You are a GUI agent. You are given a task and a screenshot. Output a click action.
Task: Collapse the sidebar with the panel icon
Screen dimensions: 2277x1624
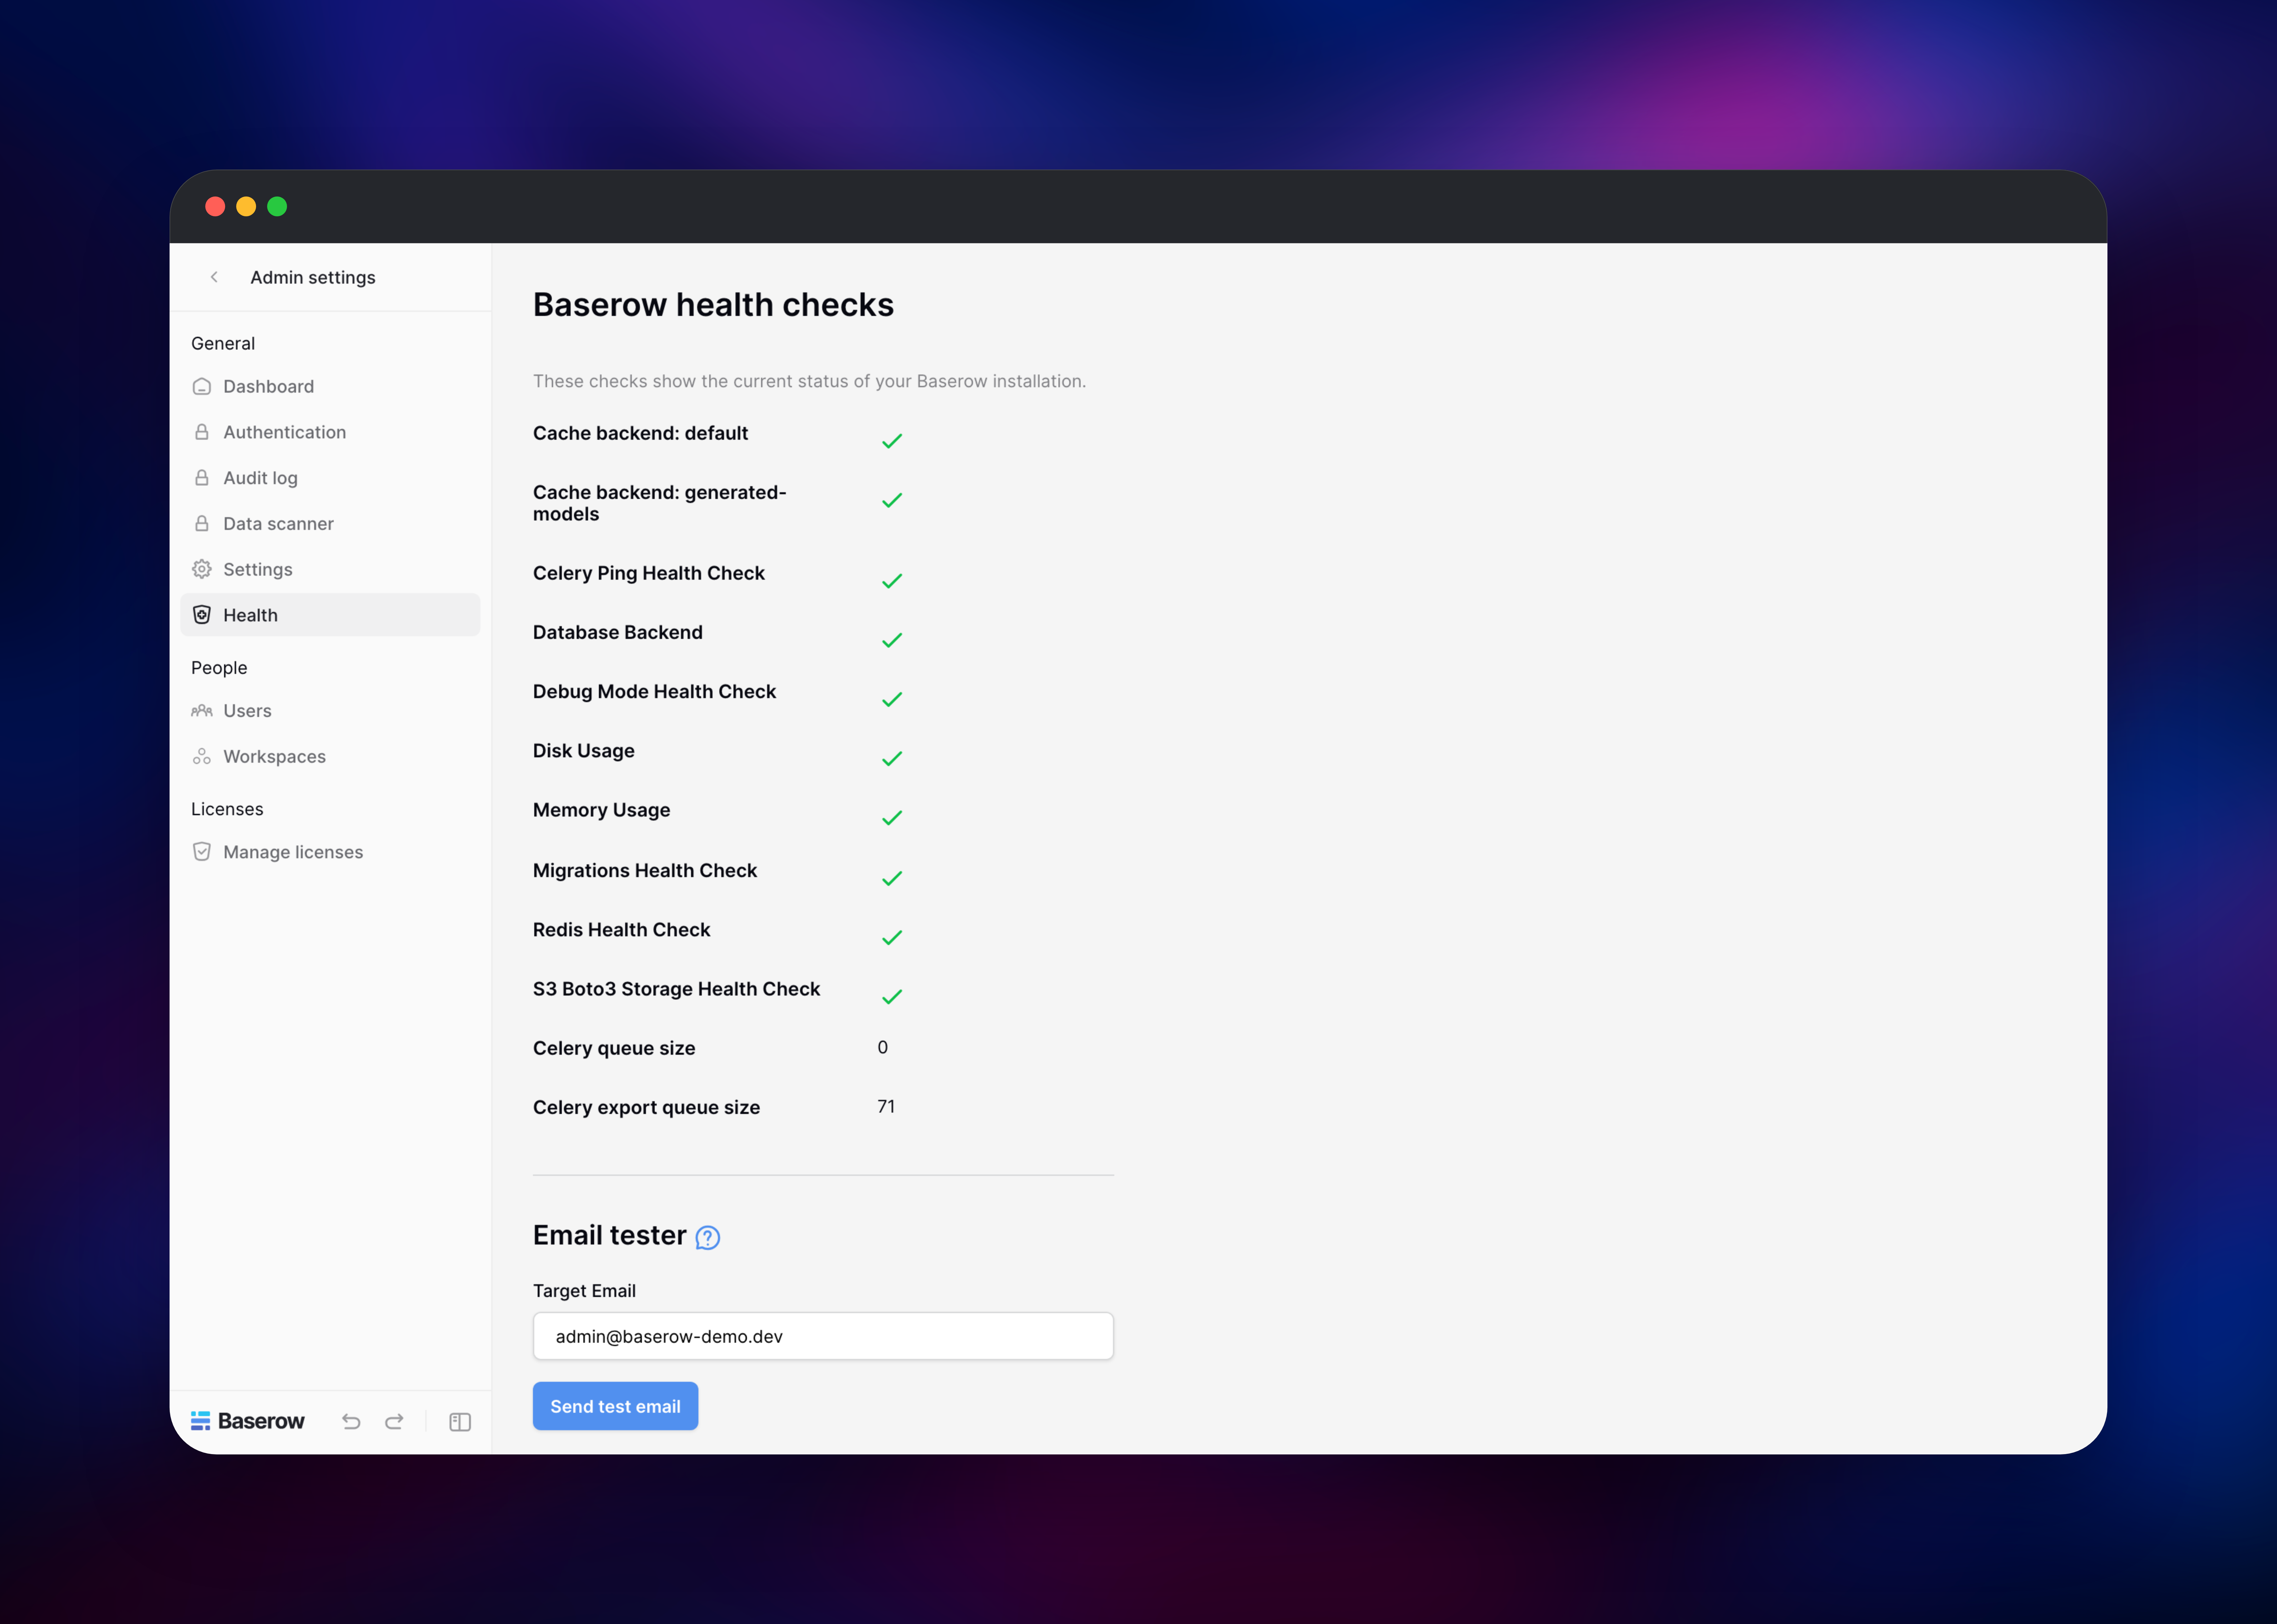(x=460, y=1422)
